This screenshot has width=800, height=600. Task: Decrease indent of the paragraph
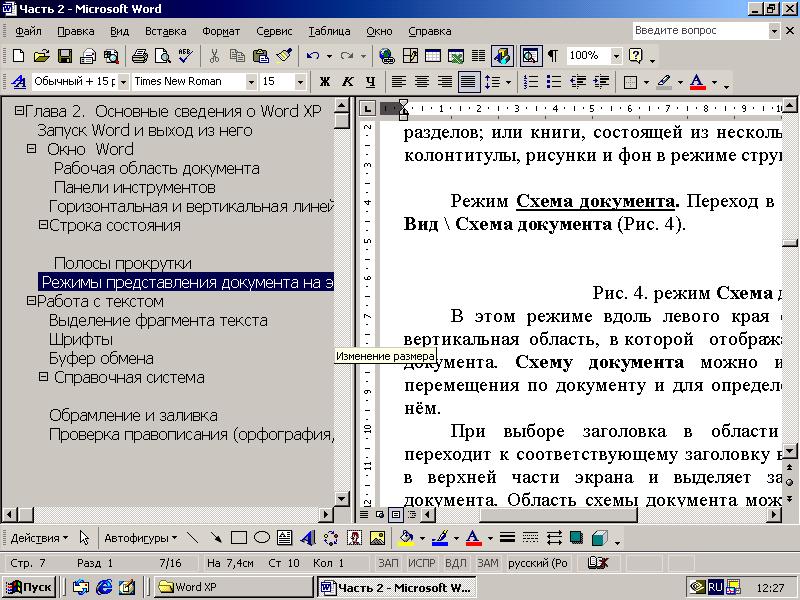(578, 82)
